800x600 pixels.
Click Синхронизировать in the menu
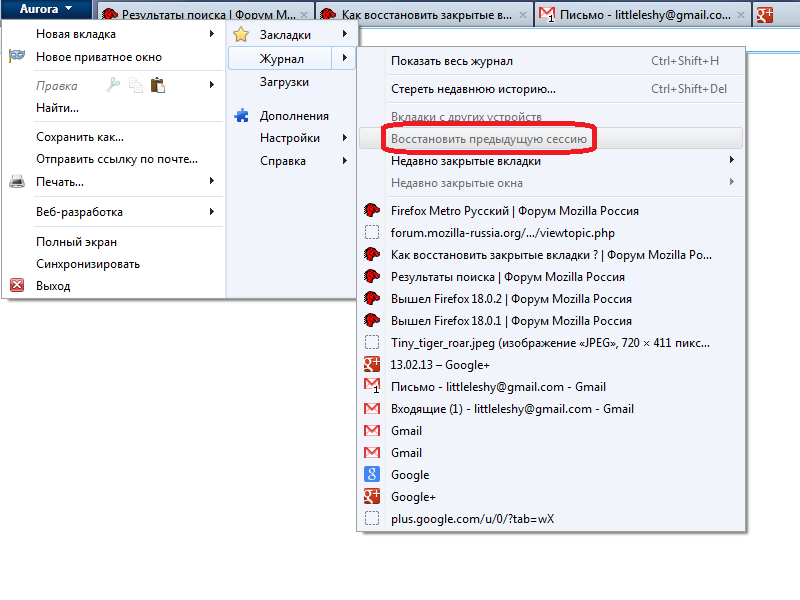point(88,264)
